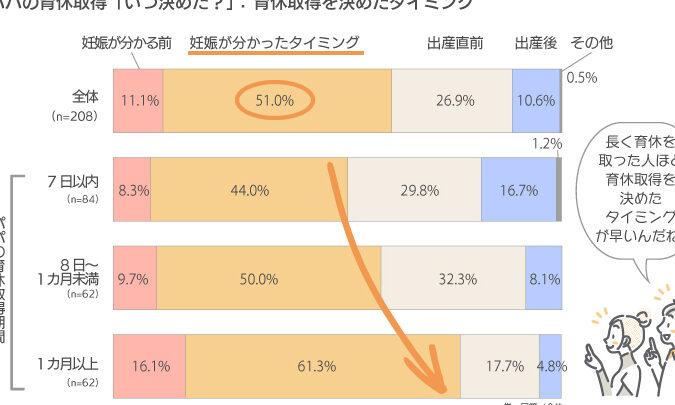Click the 16.1% pink segment
Image resolution: width=675 pixels, height=405 pixels.
pos(150,366)
